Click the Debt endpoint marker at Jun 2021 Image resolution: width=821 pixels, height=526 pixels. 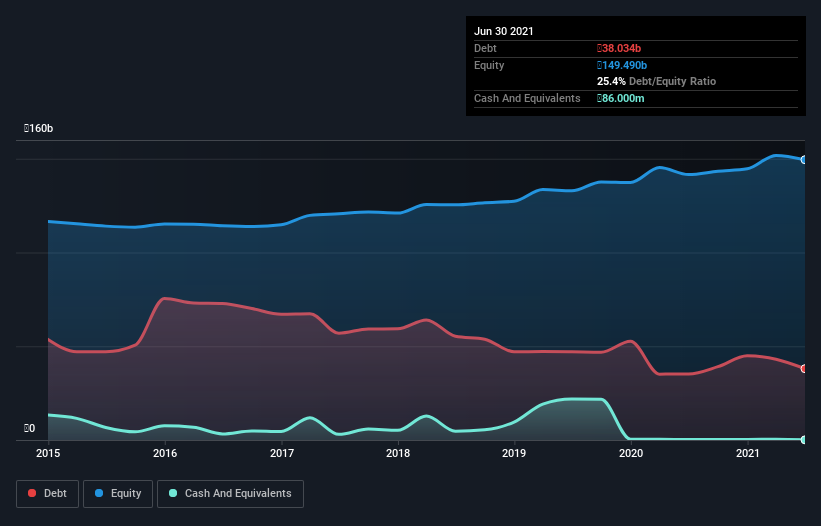(804, 368)
